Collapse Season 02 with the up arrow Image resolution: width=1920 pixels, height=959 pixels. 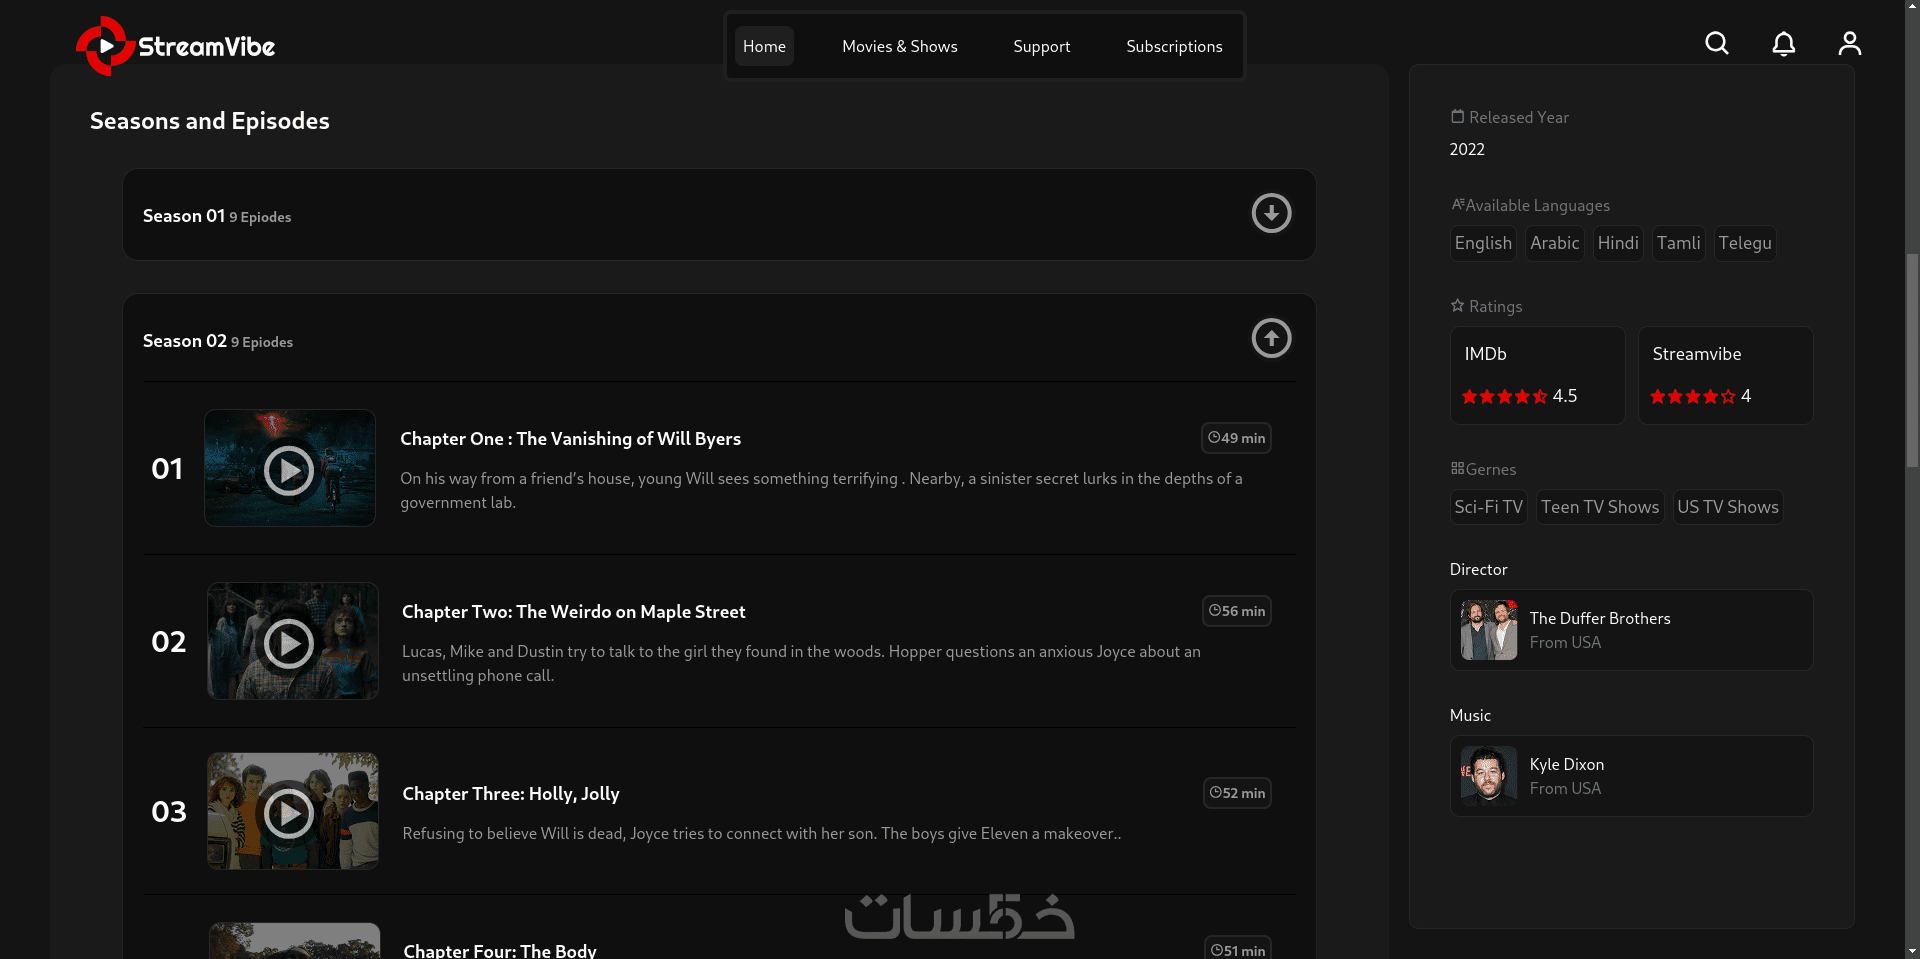tap(1272, 338)
